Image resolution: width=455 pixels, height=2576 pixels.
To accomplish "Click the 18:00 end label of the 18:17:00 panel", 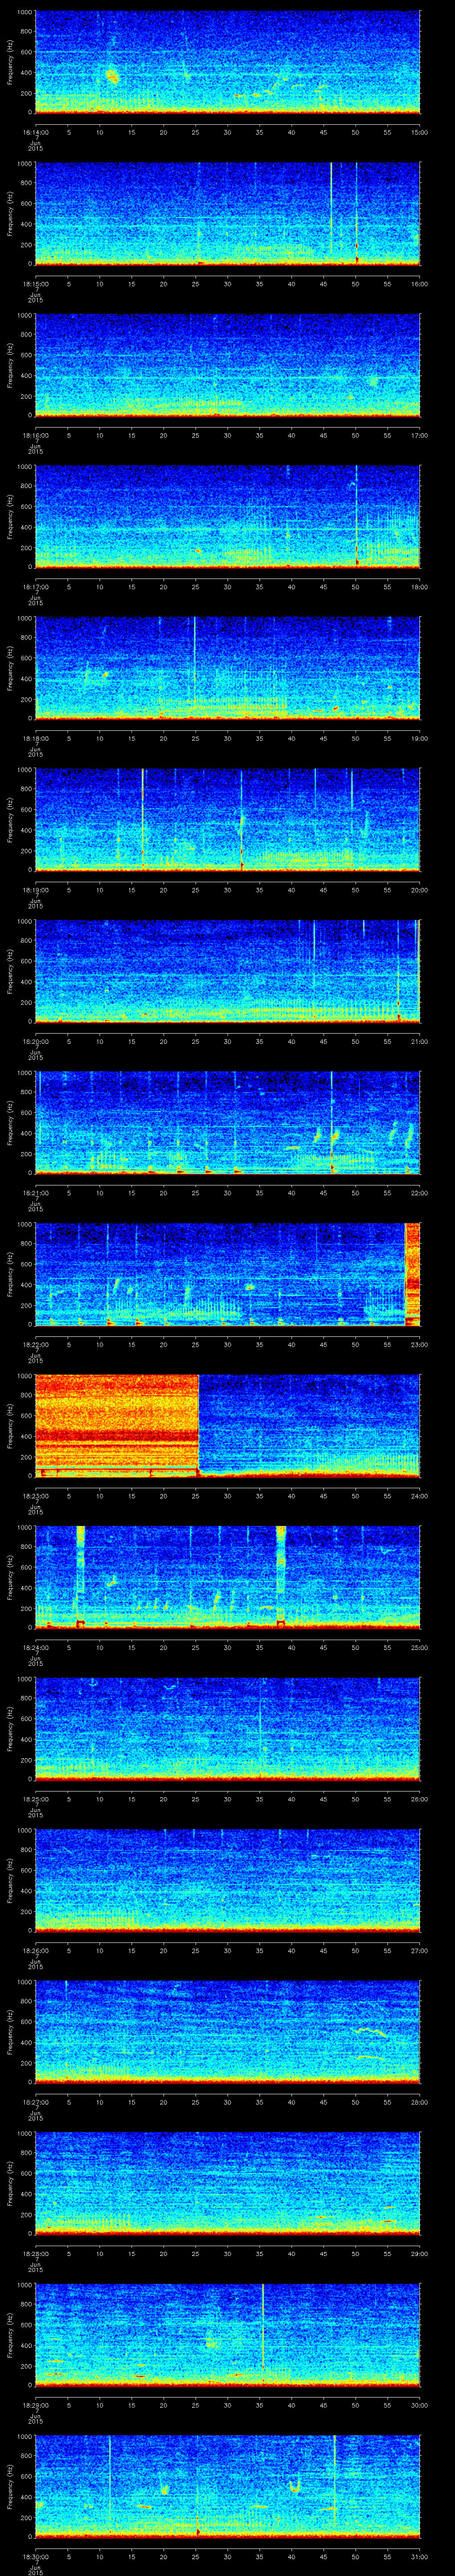I will coord(419,587).
